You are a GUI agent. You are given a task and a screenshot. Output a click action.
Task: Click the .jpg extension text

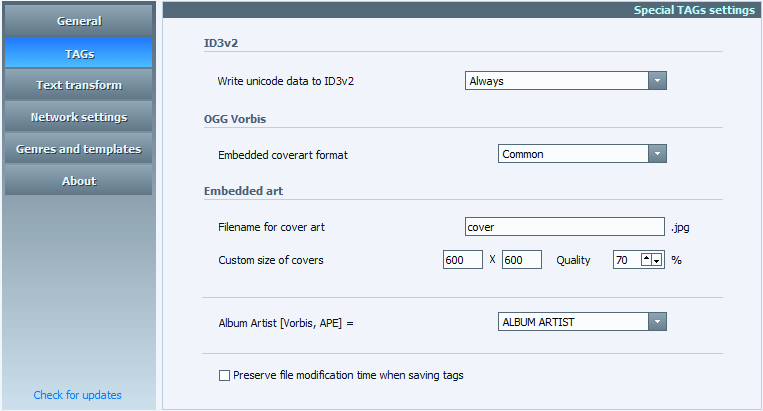(680, 228)
